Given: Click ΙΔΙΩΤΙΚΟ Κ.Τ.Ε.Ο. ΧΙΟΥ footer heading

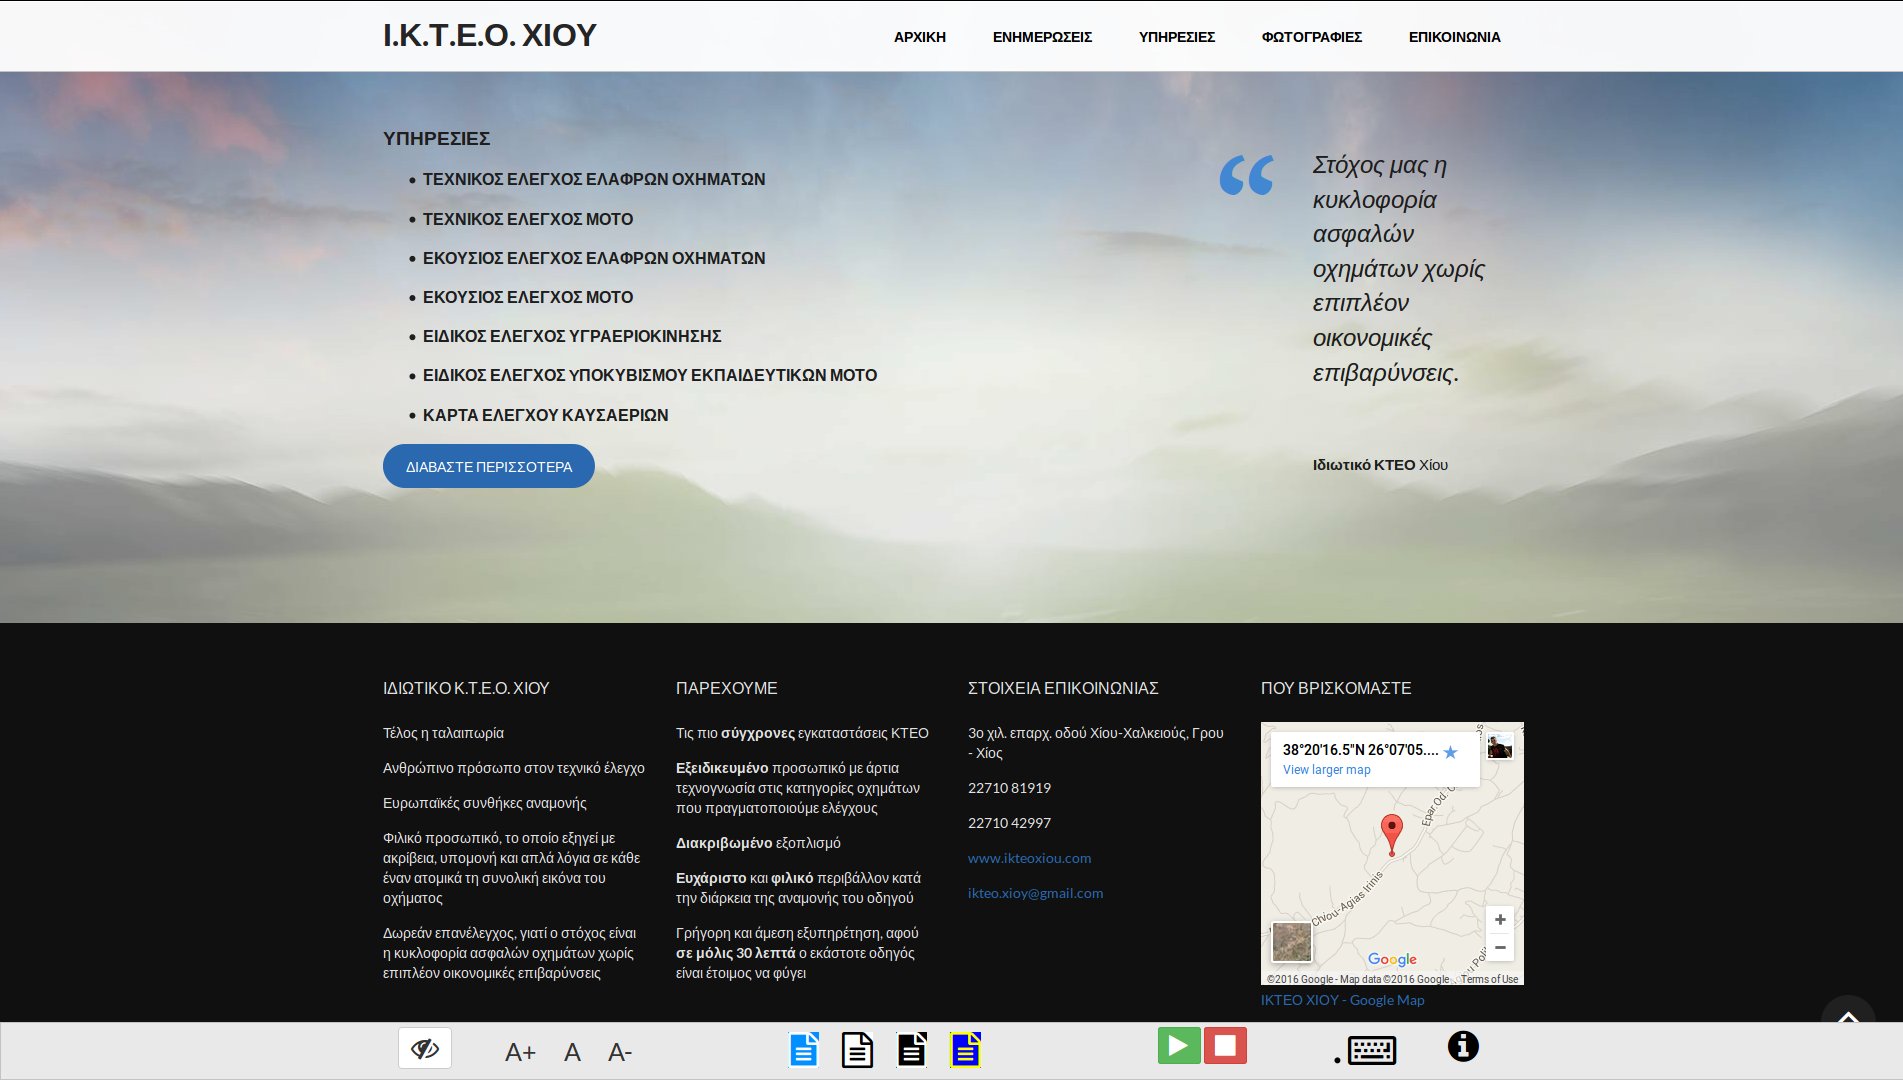Looking at the screenshot, I should pos(466,688).
